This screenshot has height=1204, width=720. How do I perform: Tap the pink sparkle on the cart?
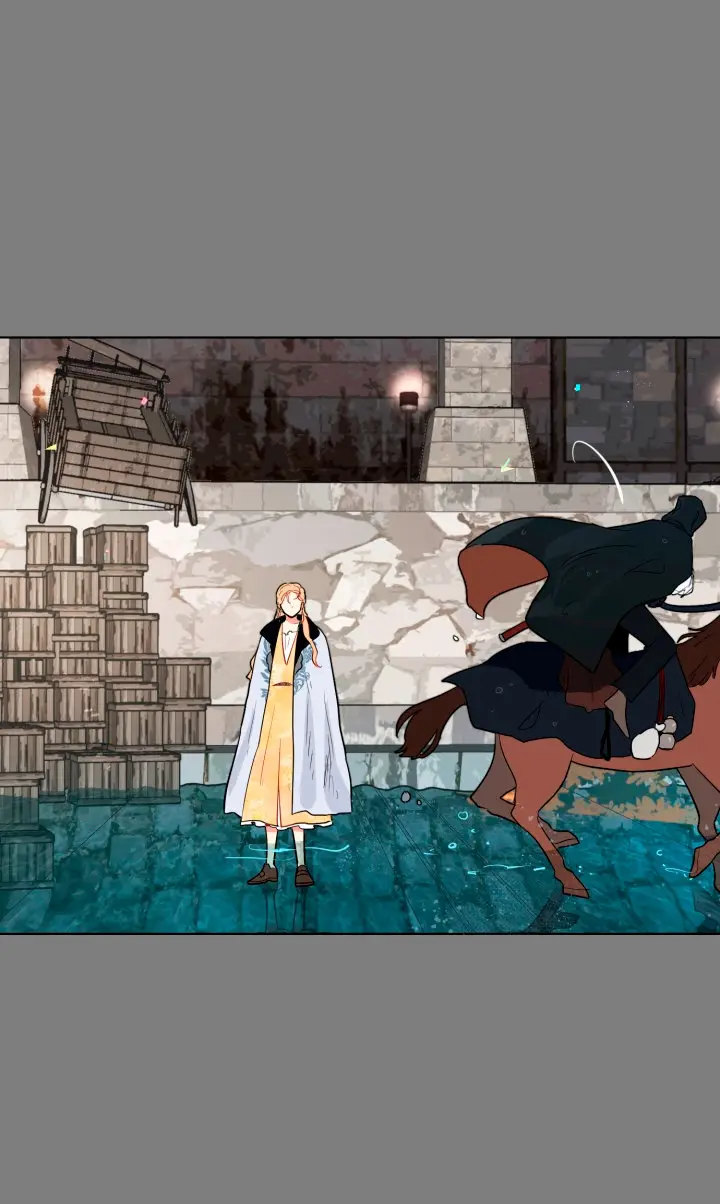click(x=145, y=401)
